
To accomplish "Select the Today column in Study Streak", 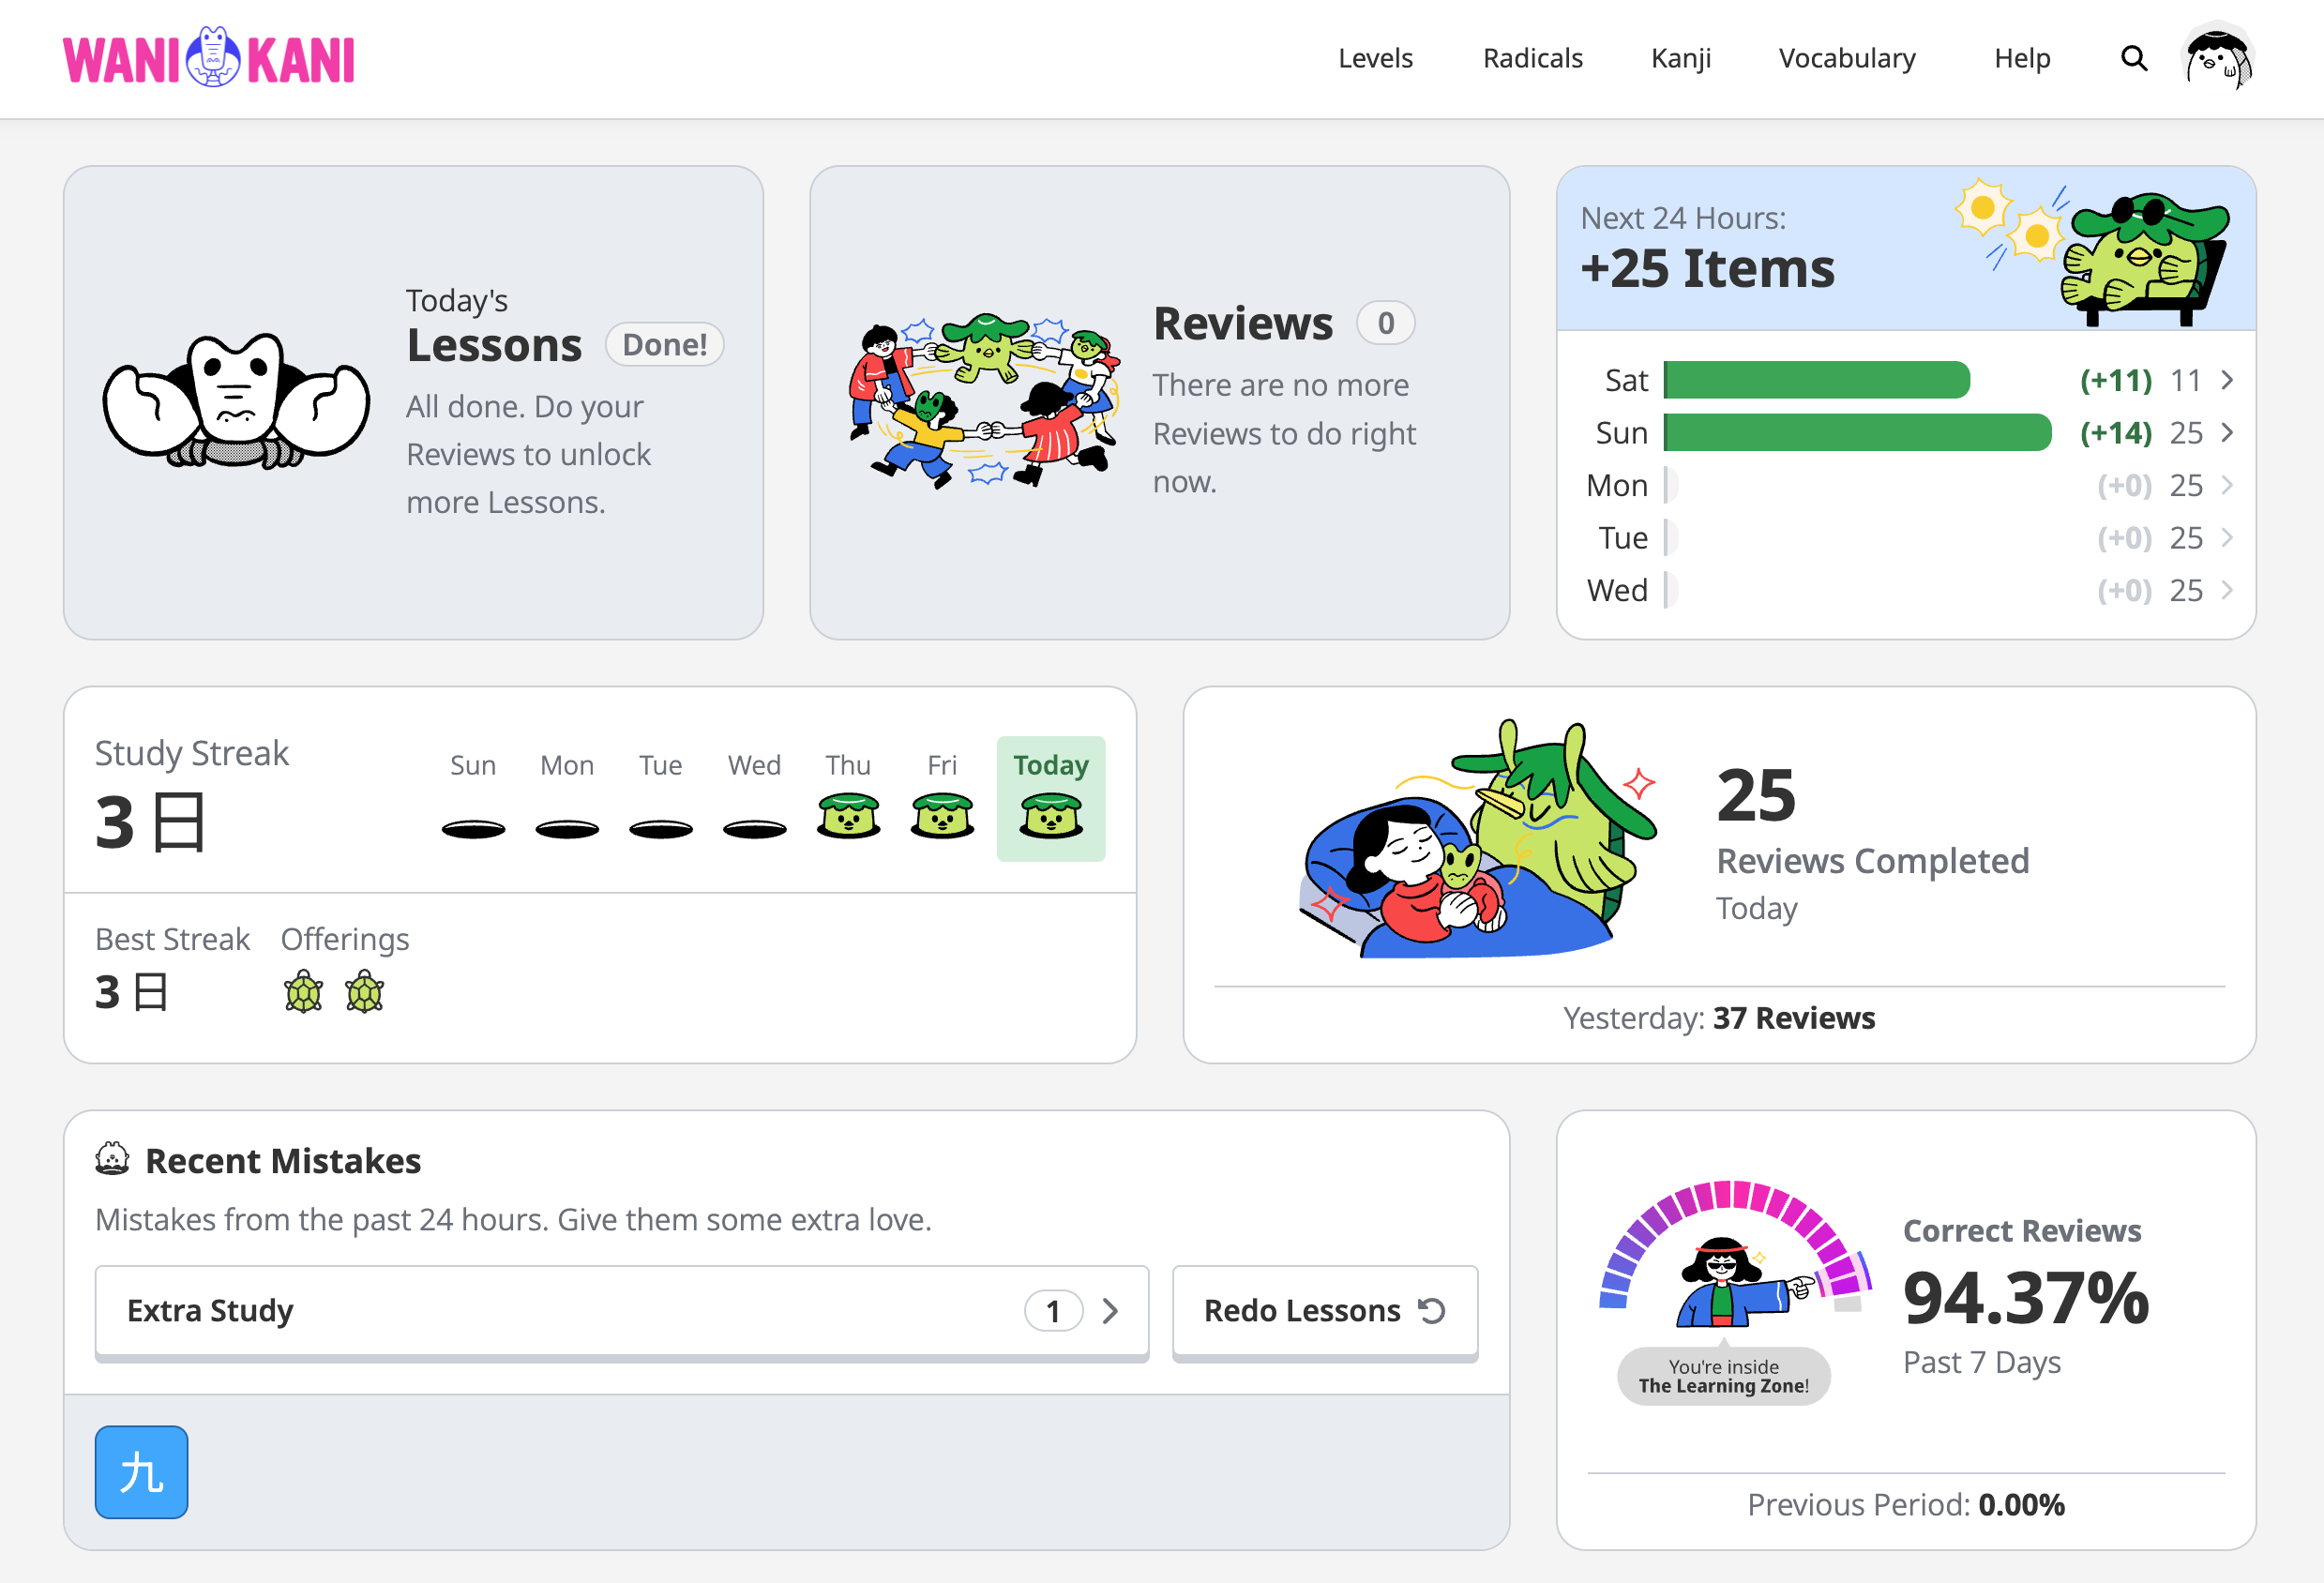I will tap(1050, 798).
